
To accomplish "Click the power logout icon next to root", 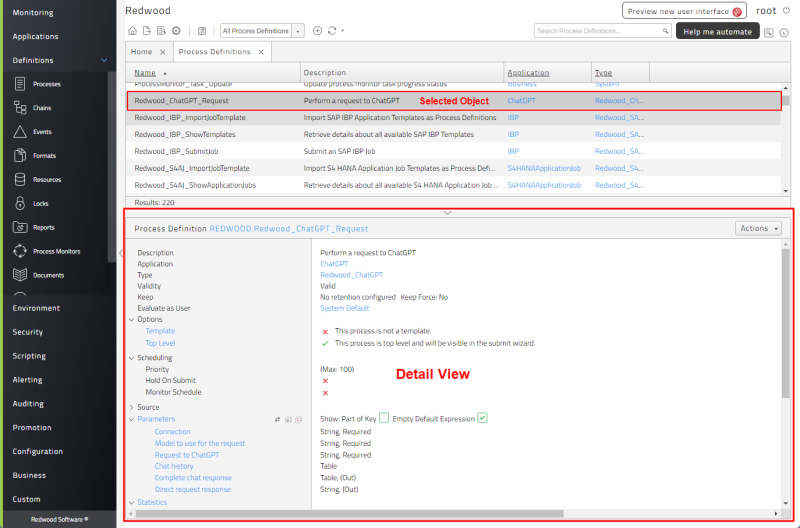I will click(786, 10).
